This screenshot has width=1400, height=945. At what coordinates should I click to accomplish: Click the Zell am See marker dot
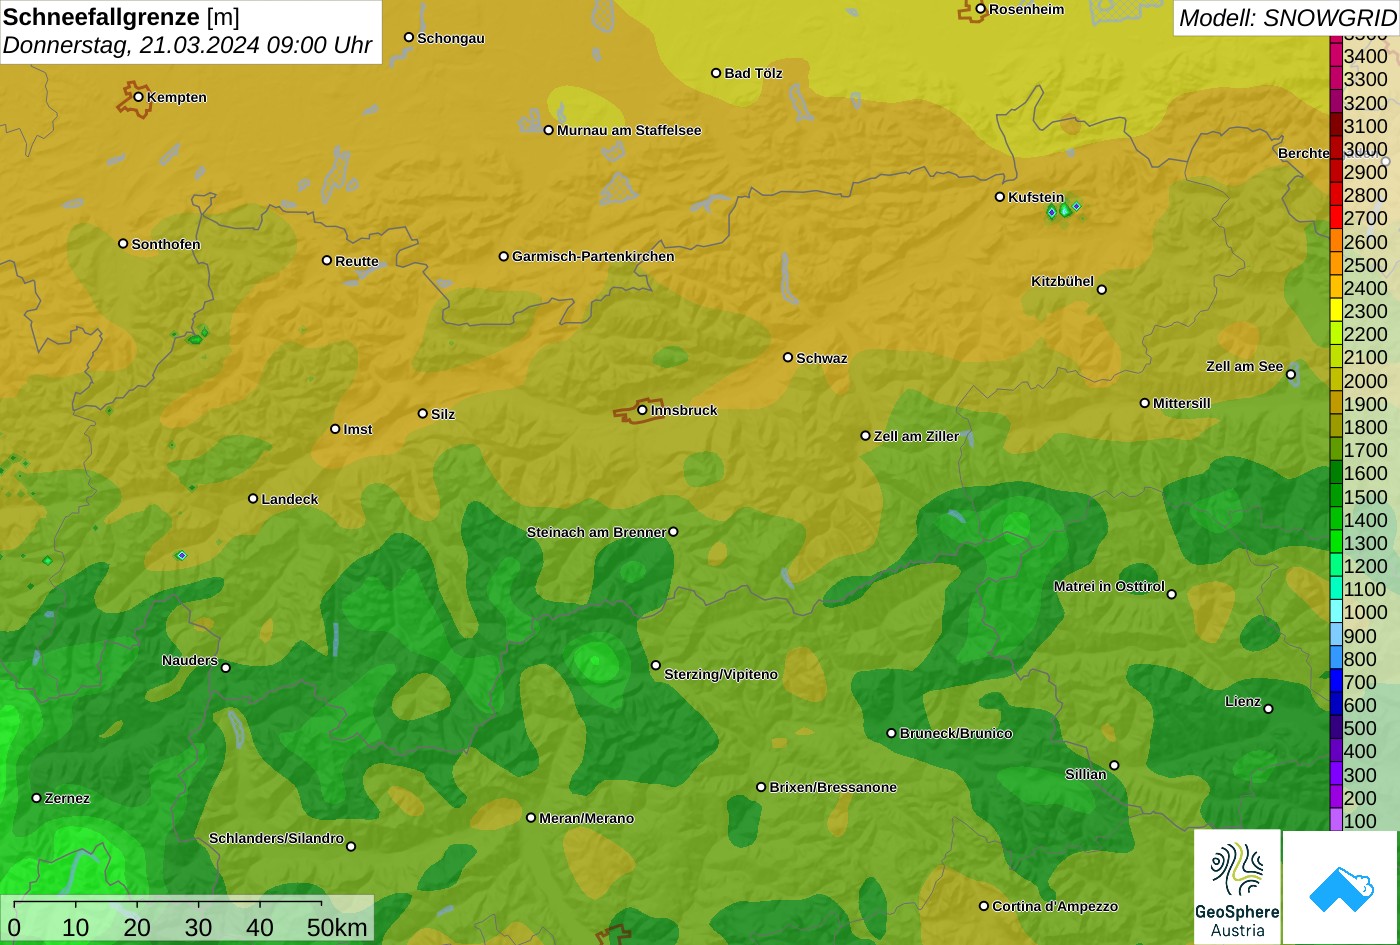tap(1291, 375)
